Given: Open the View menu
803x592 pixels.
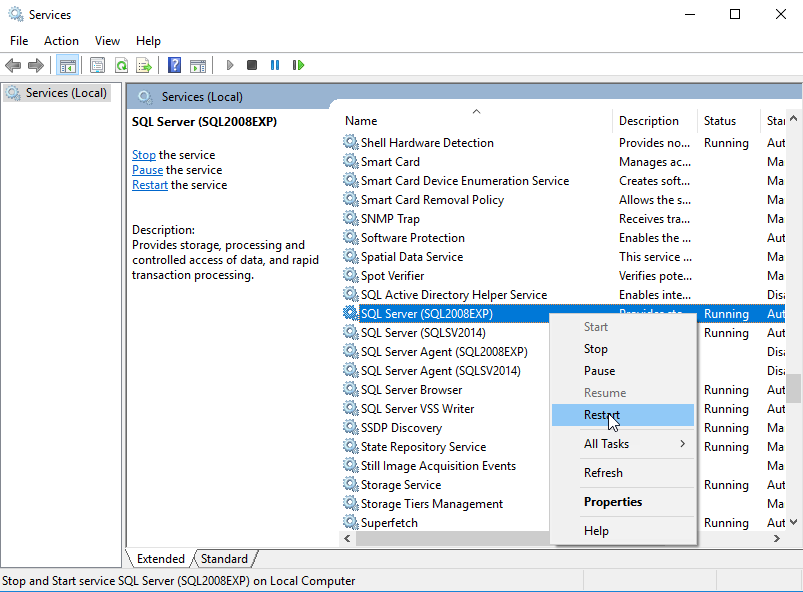Looking at the screenshot, I should [107, 41].
